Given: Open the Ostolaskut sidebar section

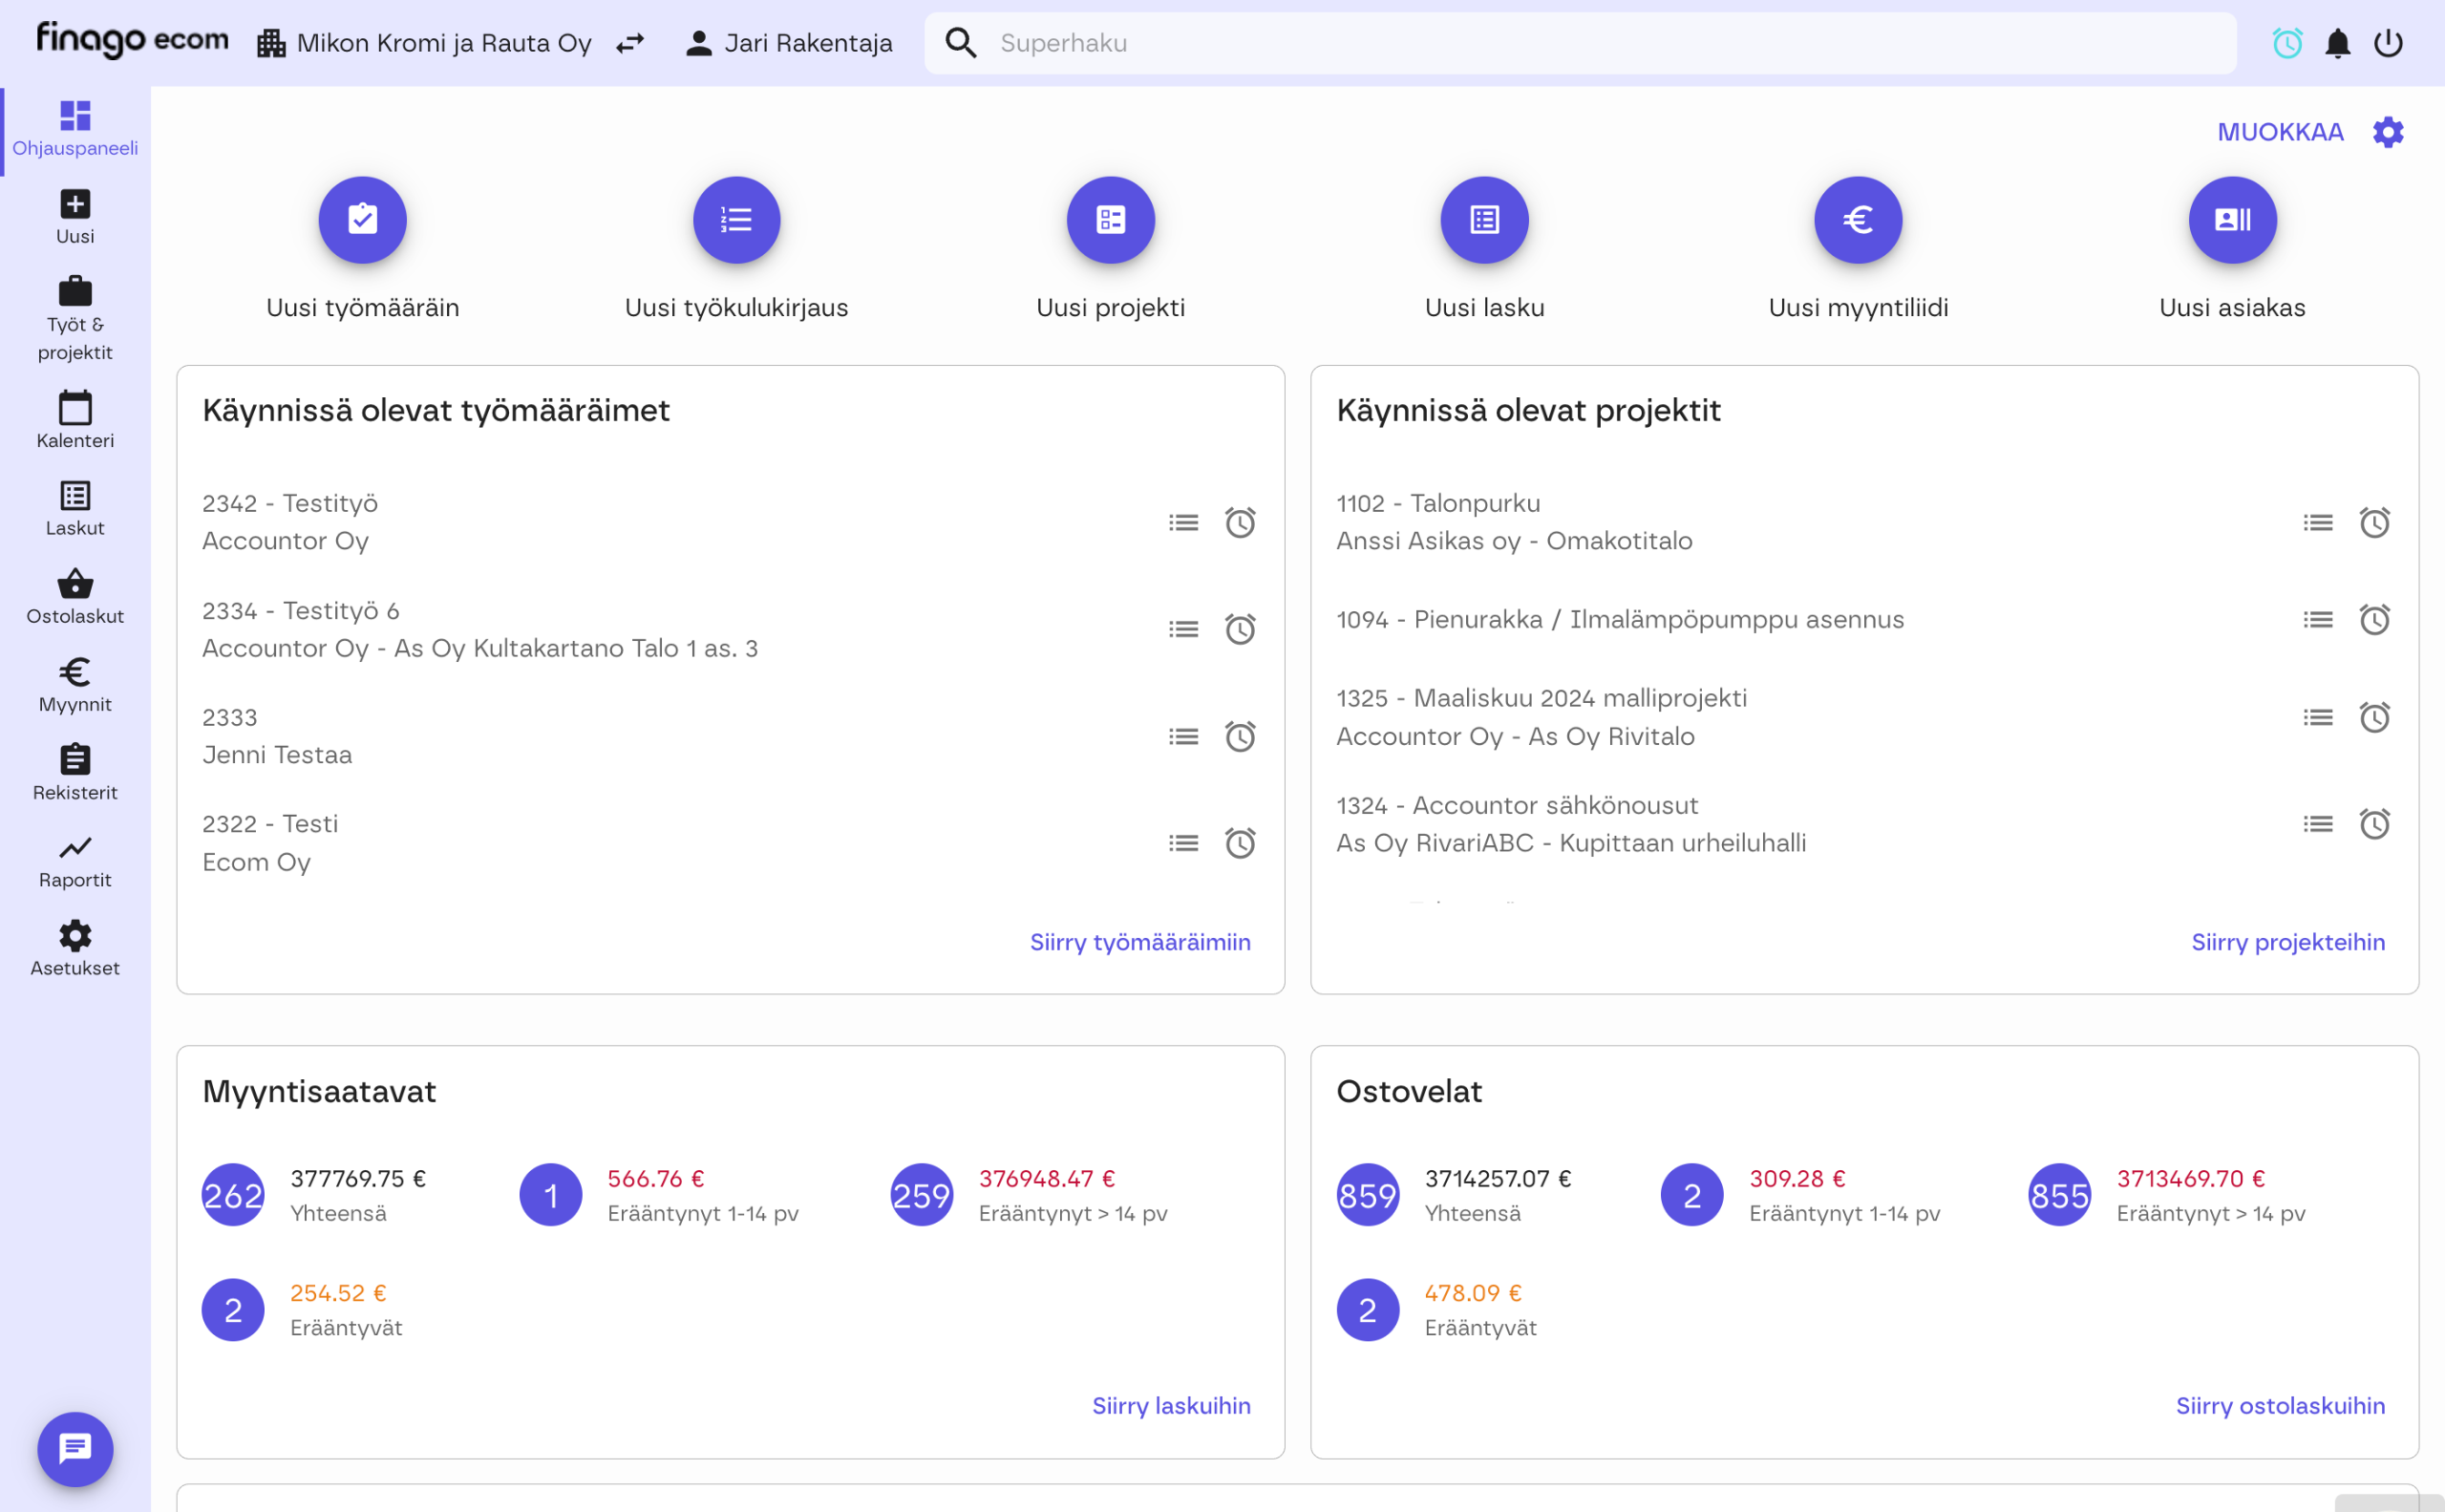Looking at the screenshot, I should (75, 596).
